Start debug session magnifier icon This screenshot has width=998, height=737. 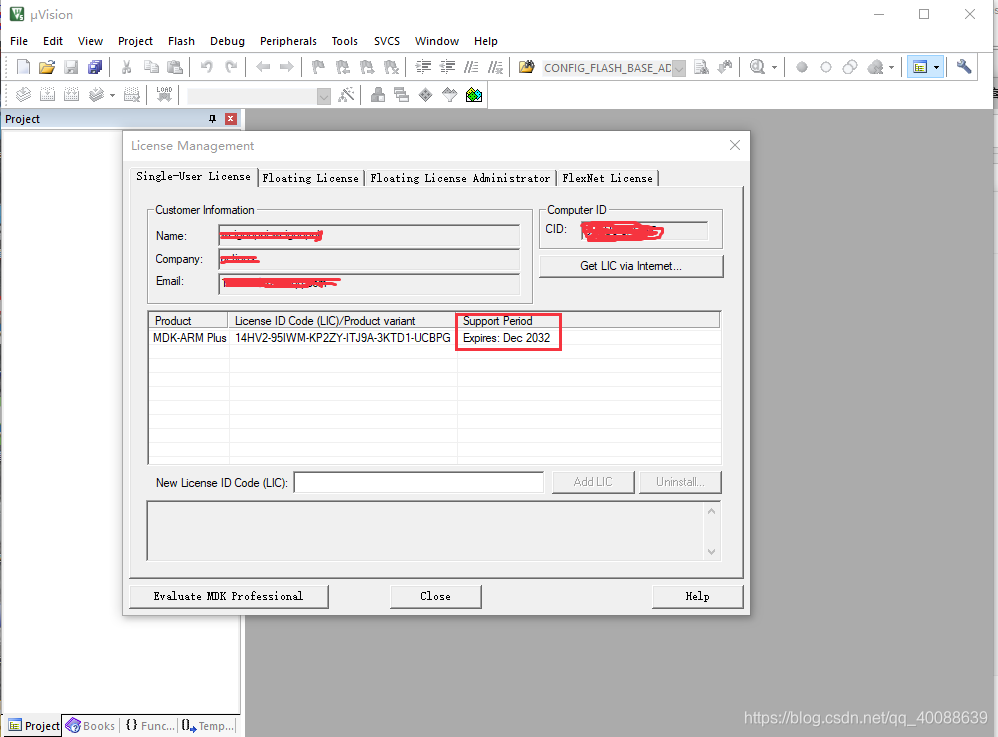[757, 67]
